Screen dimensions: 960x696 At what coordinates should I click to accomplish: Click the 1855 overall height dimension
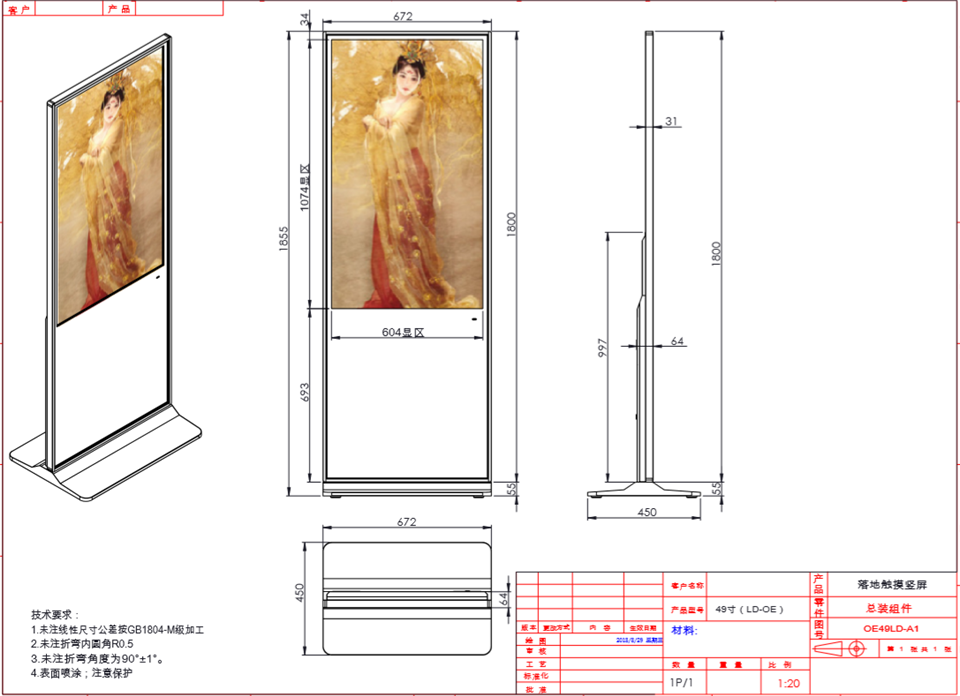283,238
